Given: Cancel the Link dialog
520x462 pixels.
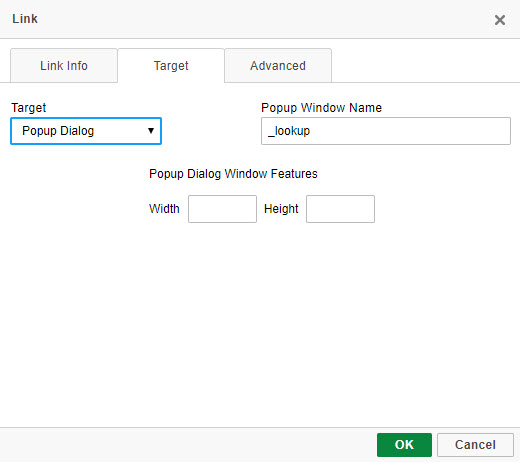Looking at the screenshot, I should pyautogui.click(x=475, y=445).
